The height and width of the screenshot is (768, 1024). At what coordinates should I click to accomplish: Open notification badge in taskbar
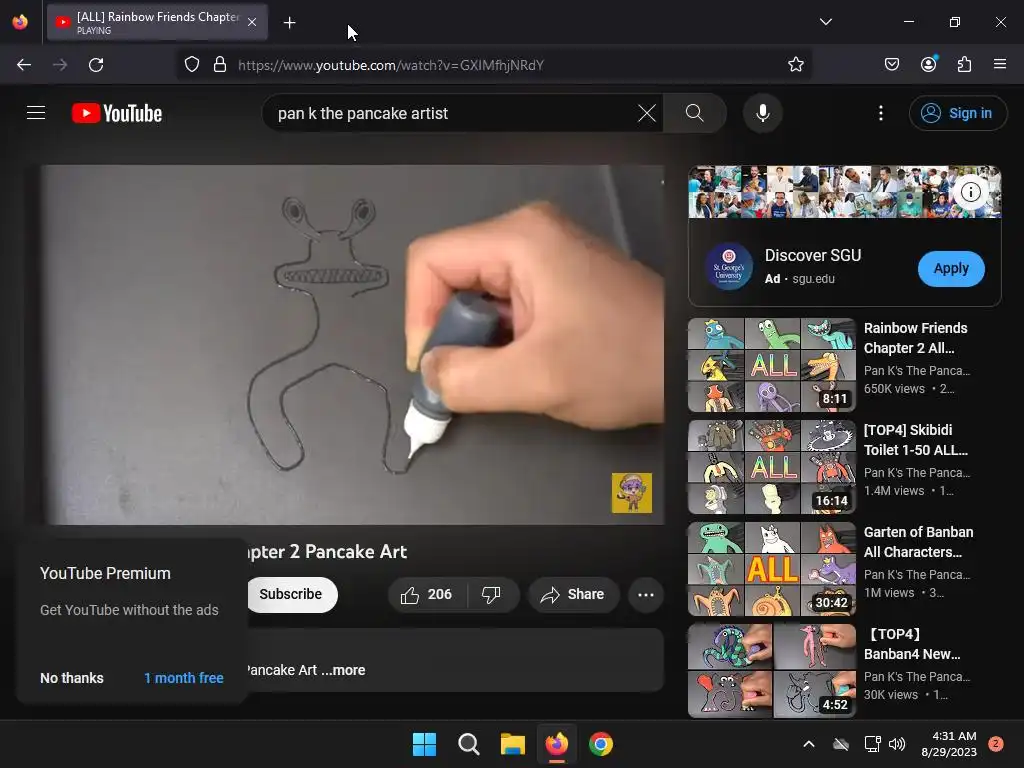996,744
